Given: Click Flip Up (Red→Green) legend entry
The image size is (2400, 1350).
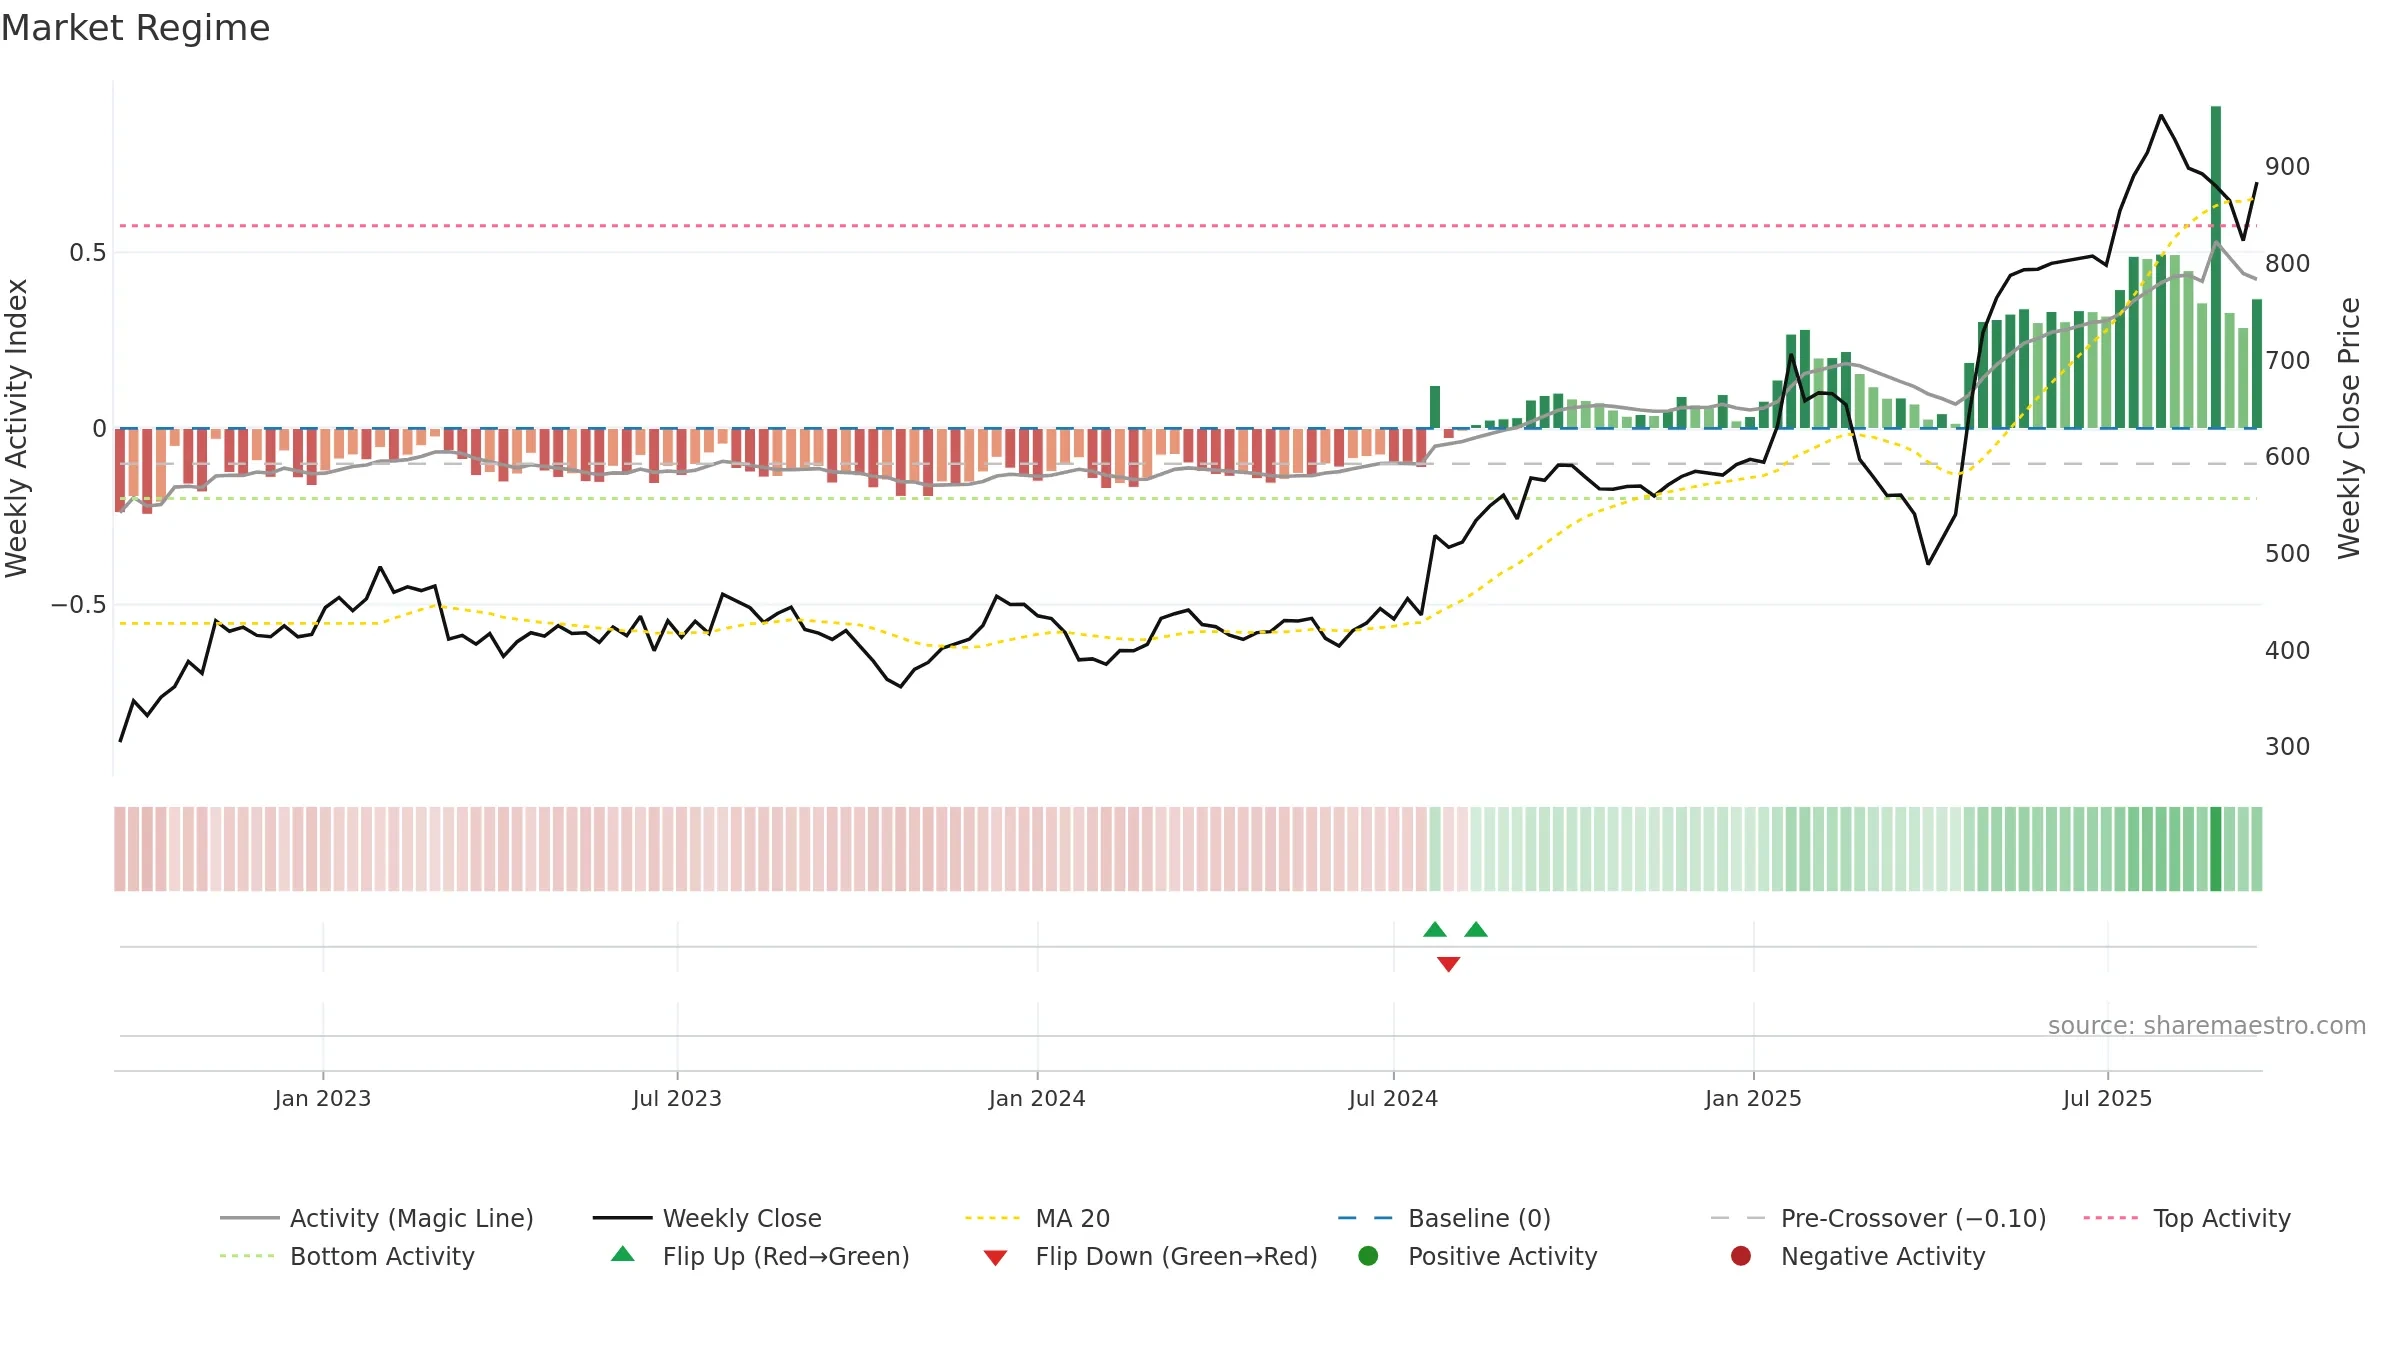Looking at the screenshot, I should pos(760,1256).
